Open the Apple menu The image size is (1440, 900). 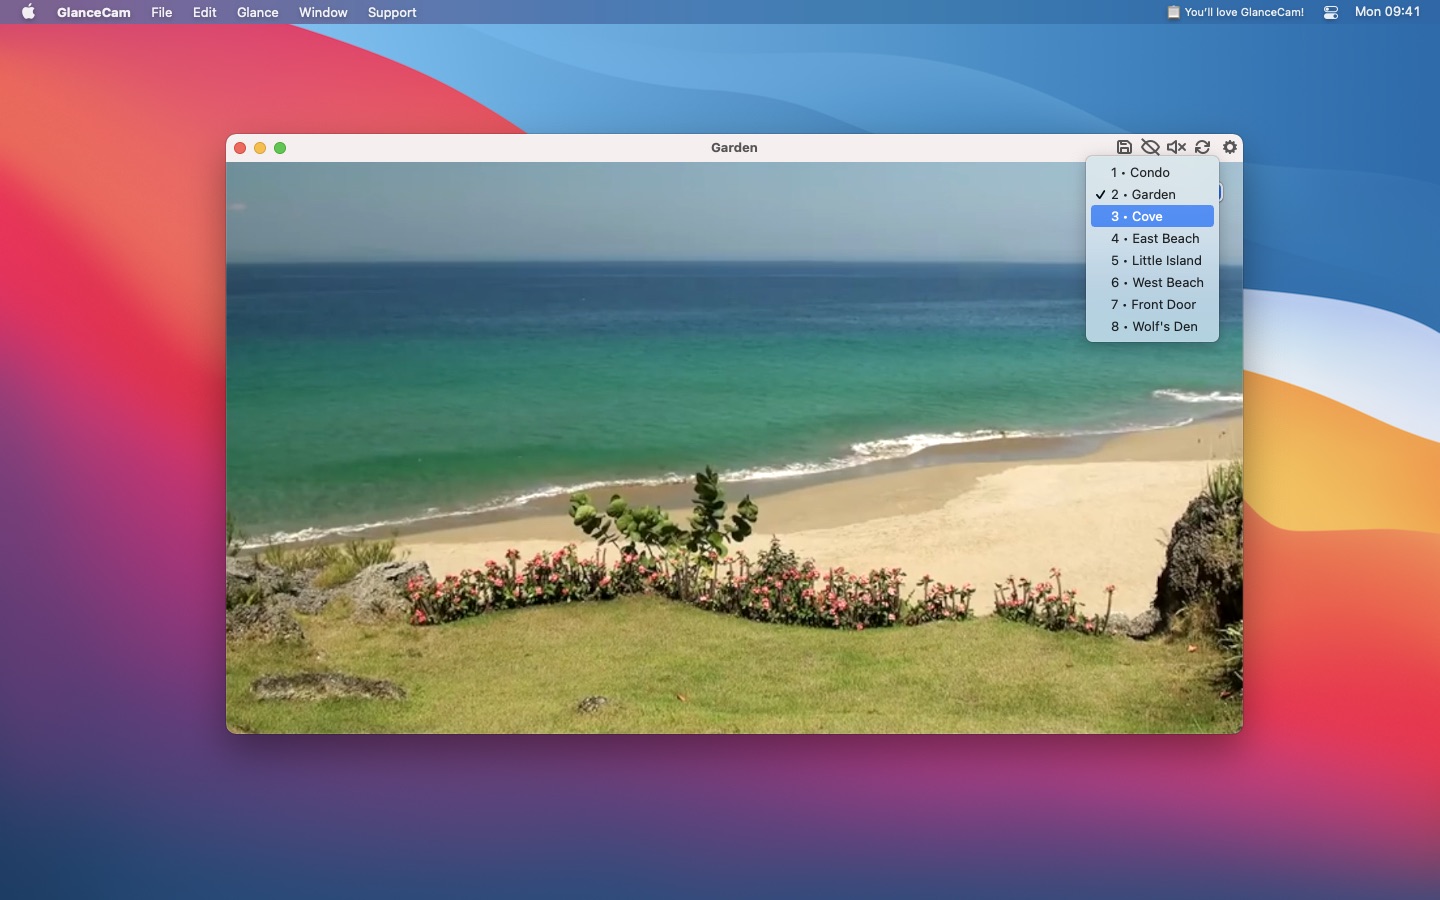coord(28,12)
